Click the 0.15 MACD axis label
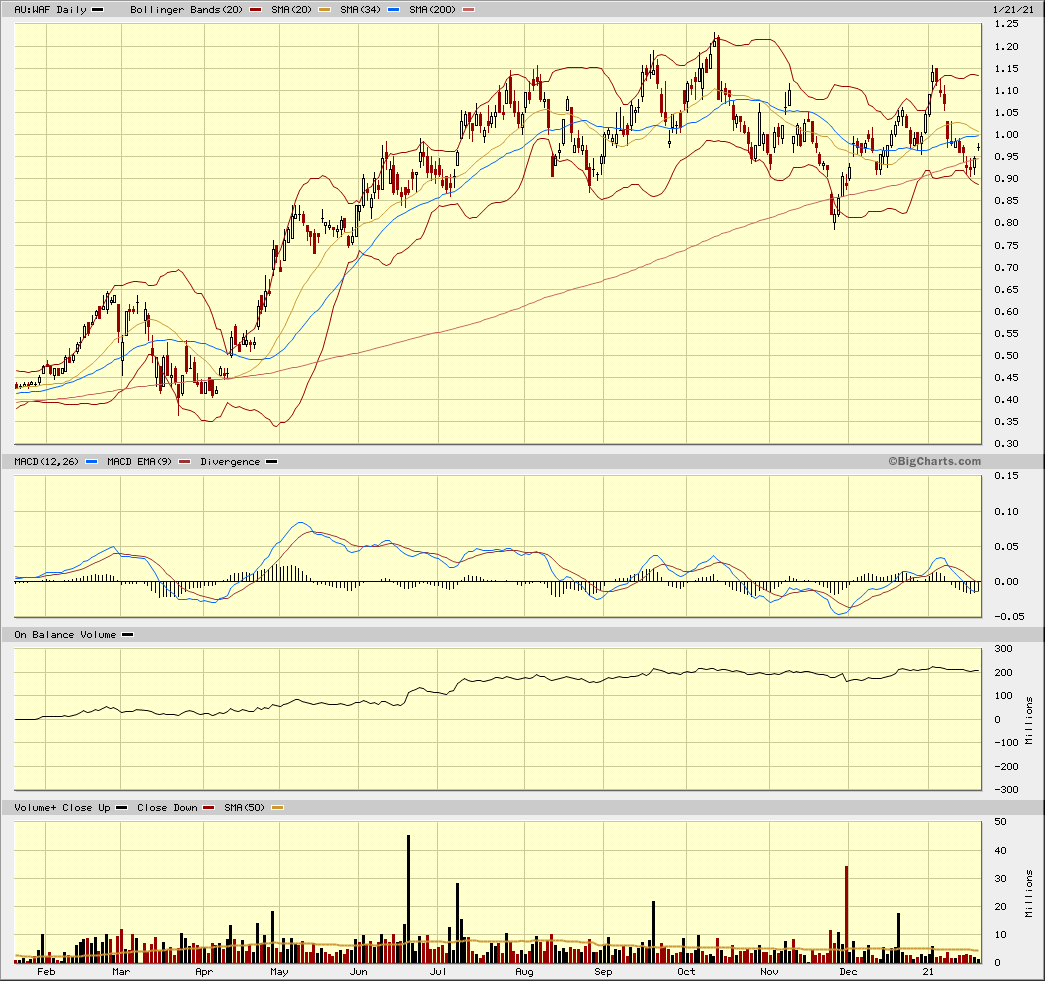The image size is (1045, 981). [x=1006, y=476]
